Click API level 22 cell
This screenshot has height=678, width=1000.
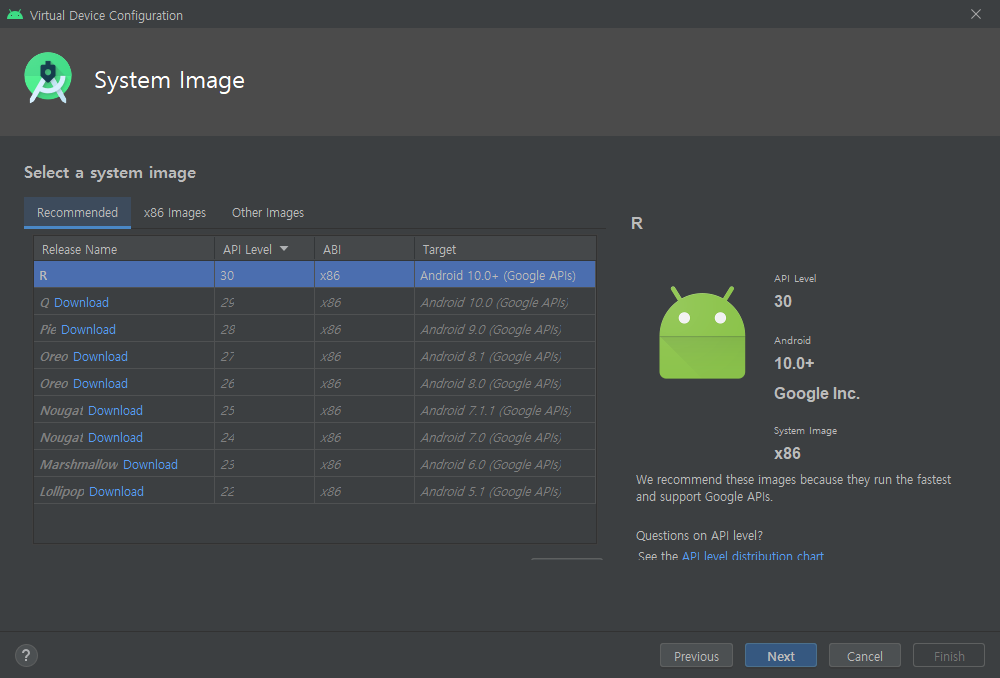(x=264, y=491)
